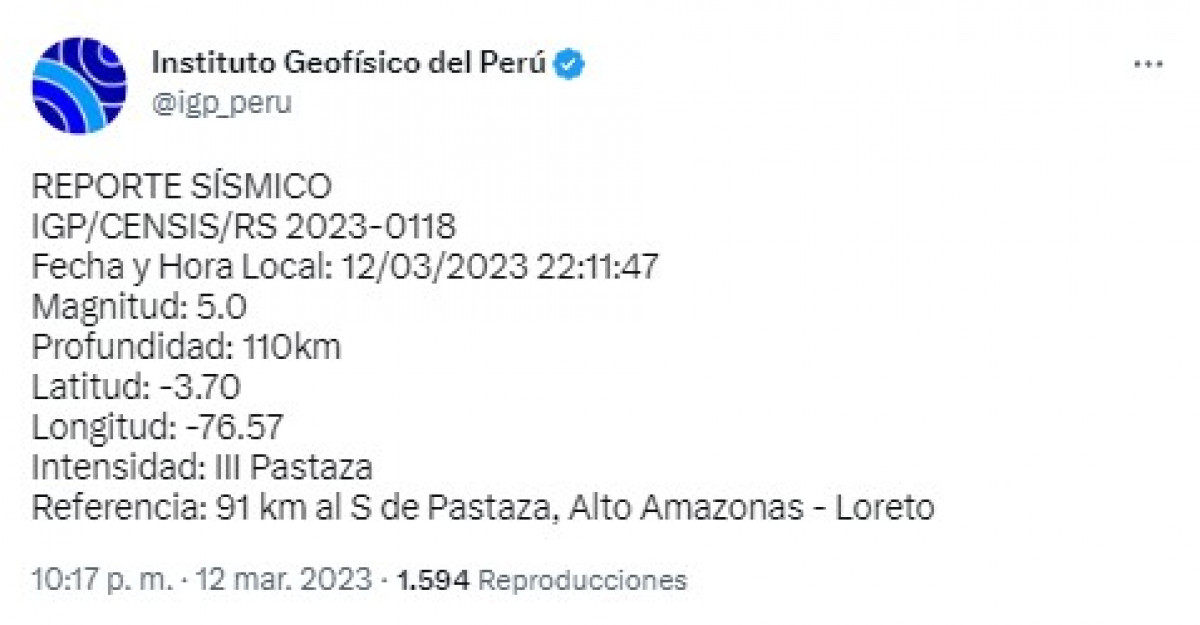
Task: Open the Instituto Geofísico del Perú profile avatar
Action: 79,85
